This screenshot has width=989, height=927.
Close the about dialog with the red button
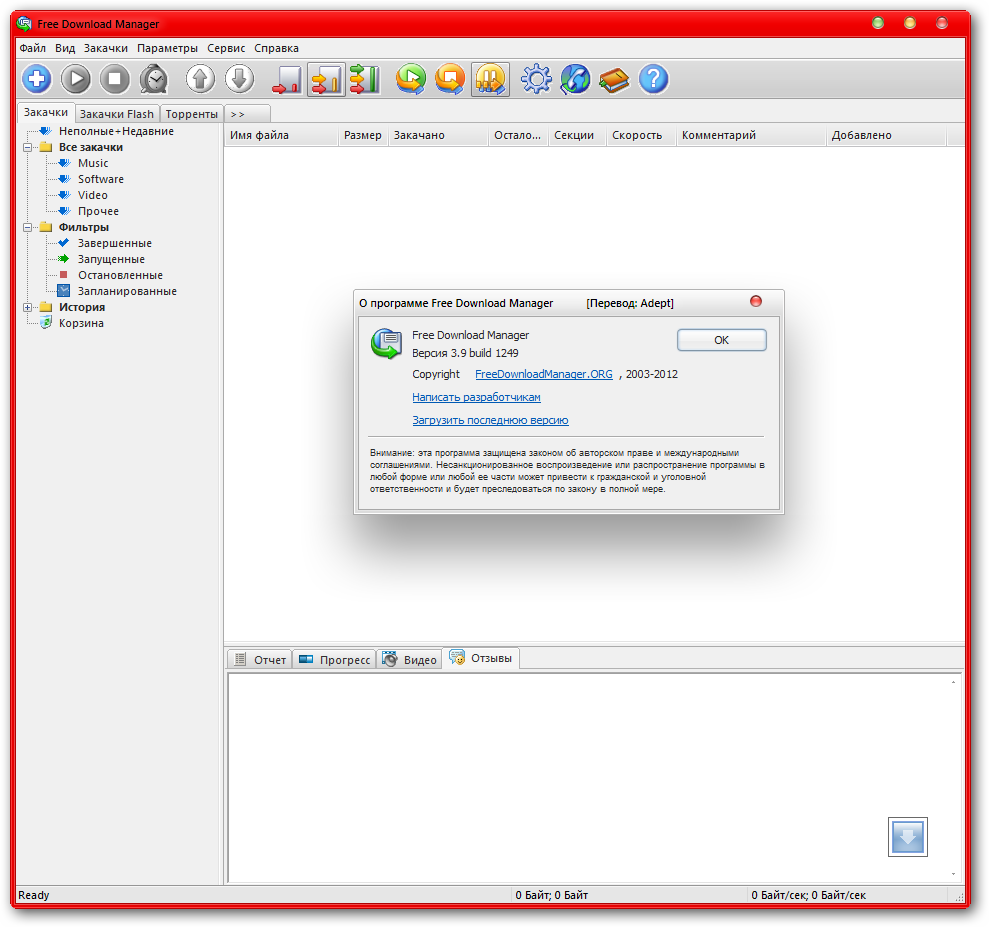point(756,301)
